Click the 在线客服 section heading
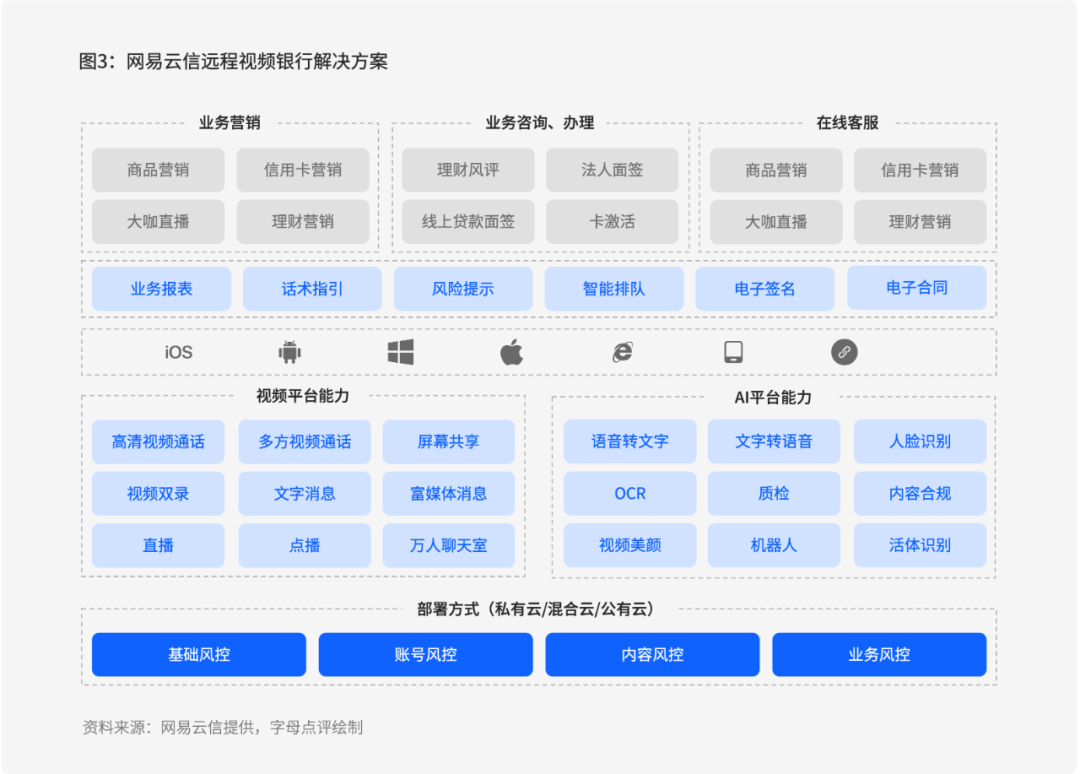 point(848,123)
